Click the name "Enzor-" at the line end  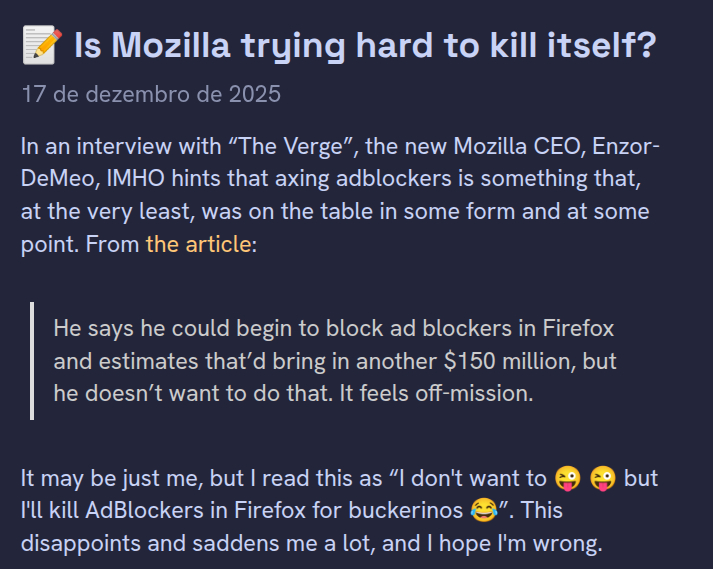coord(624,148)
